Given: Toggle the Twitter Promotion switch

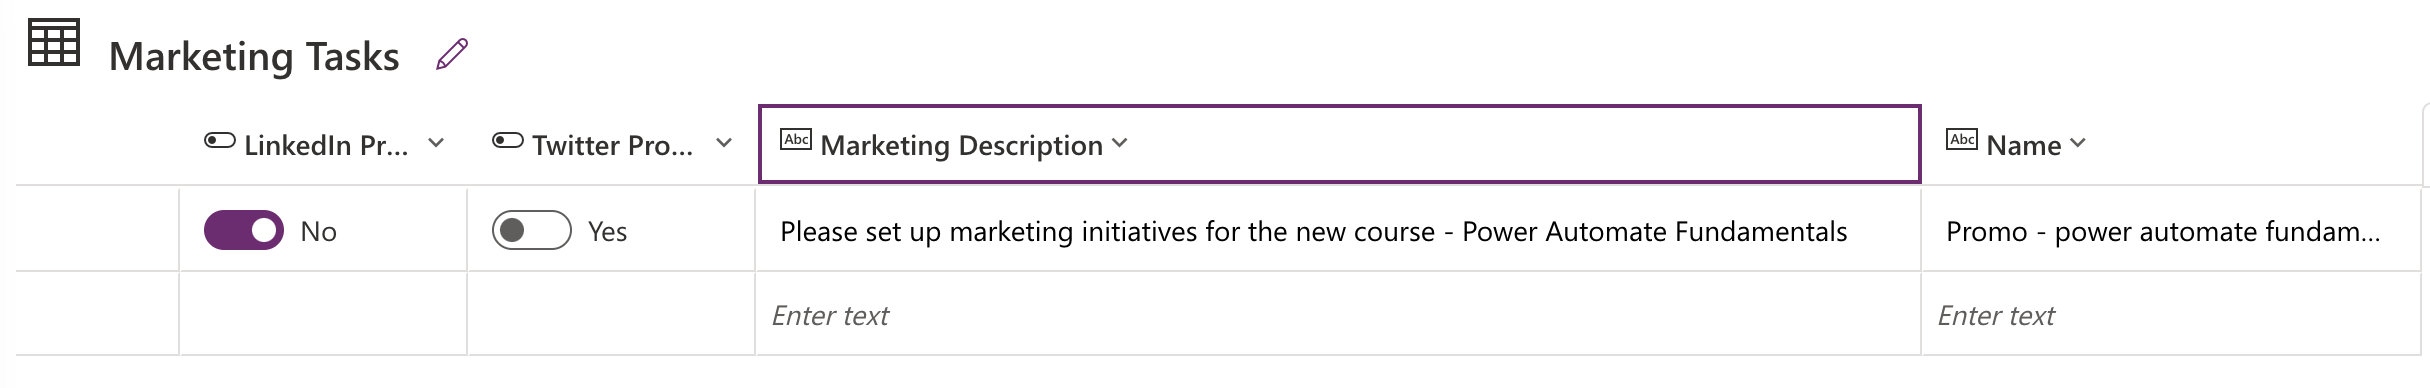Looking at the screenshot, I should [x=532, y=230].
